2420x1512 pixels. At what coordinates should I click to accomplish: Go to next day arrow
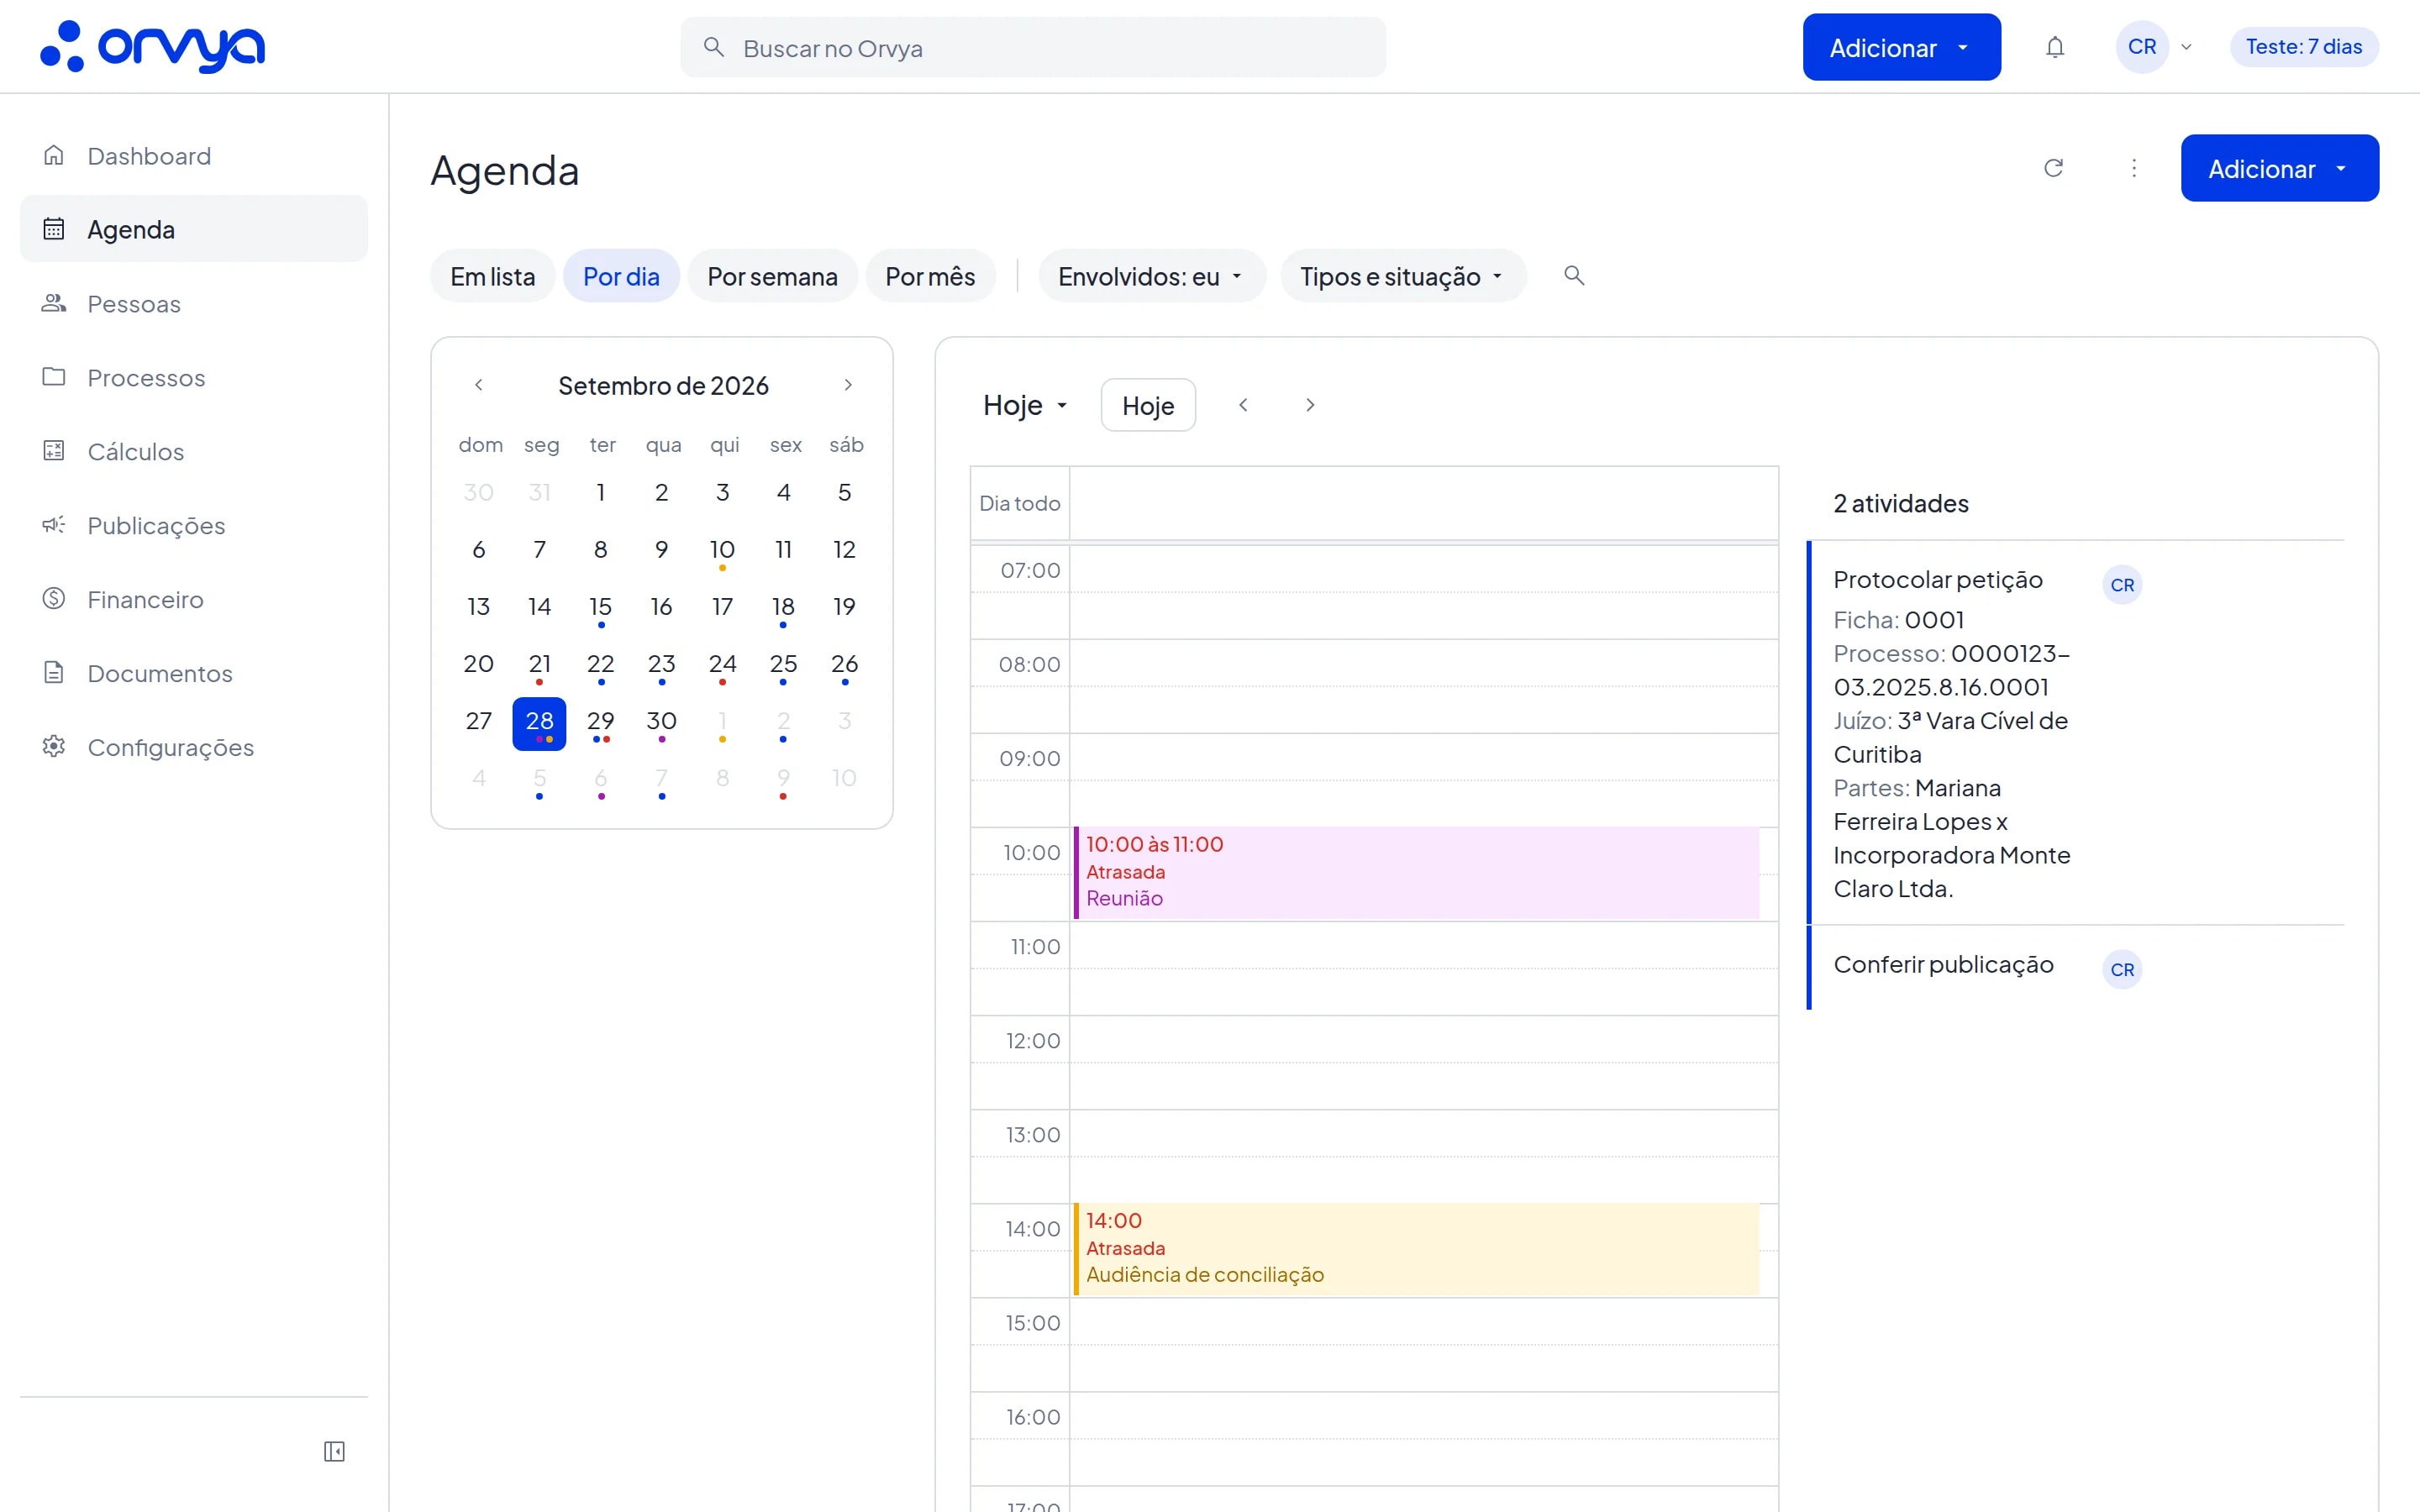pyautogui.click(x=1310, y=405)
